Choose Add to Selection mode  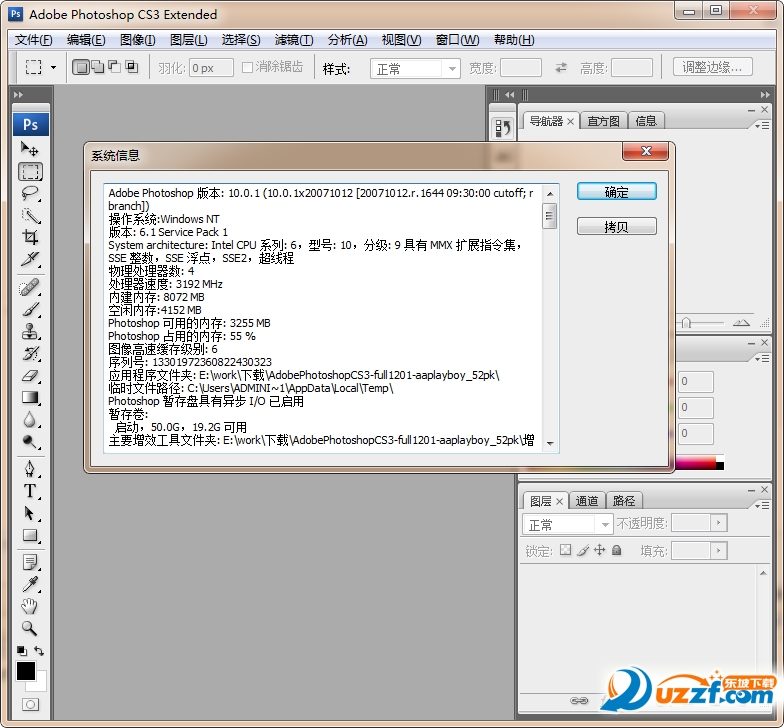click(x=98, y=67)
